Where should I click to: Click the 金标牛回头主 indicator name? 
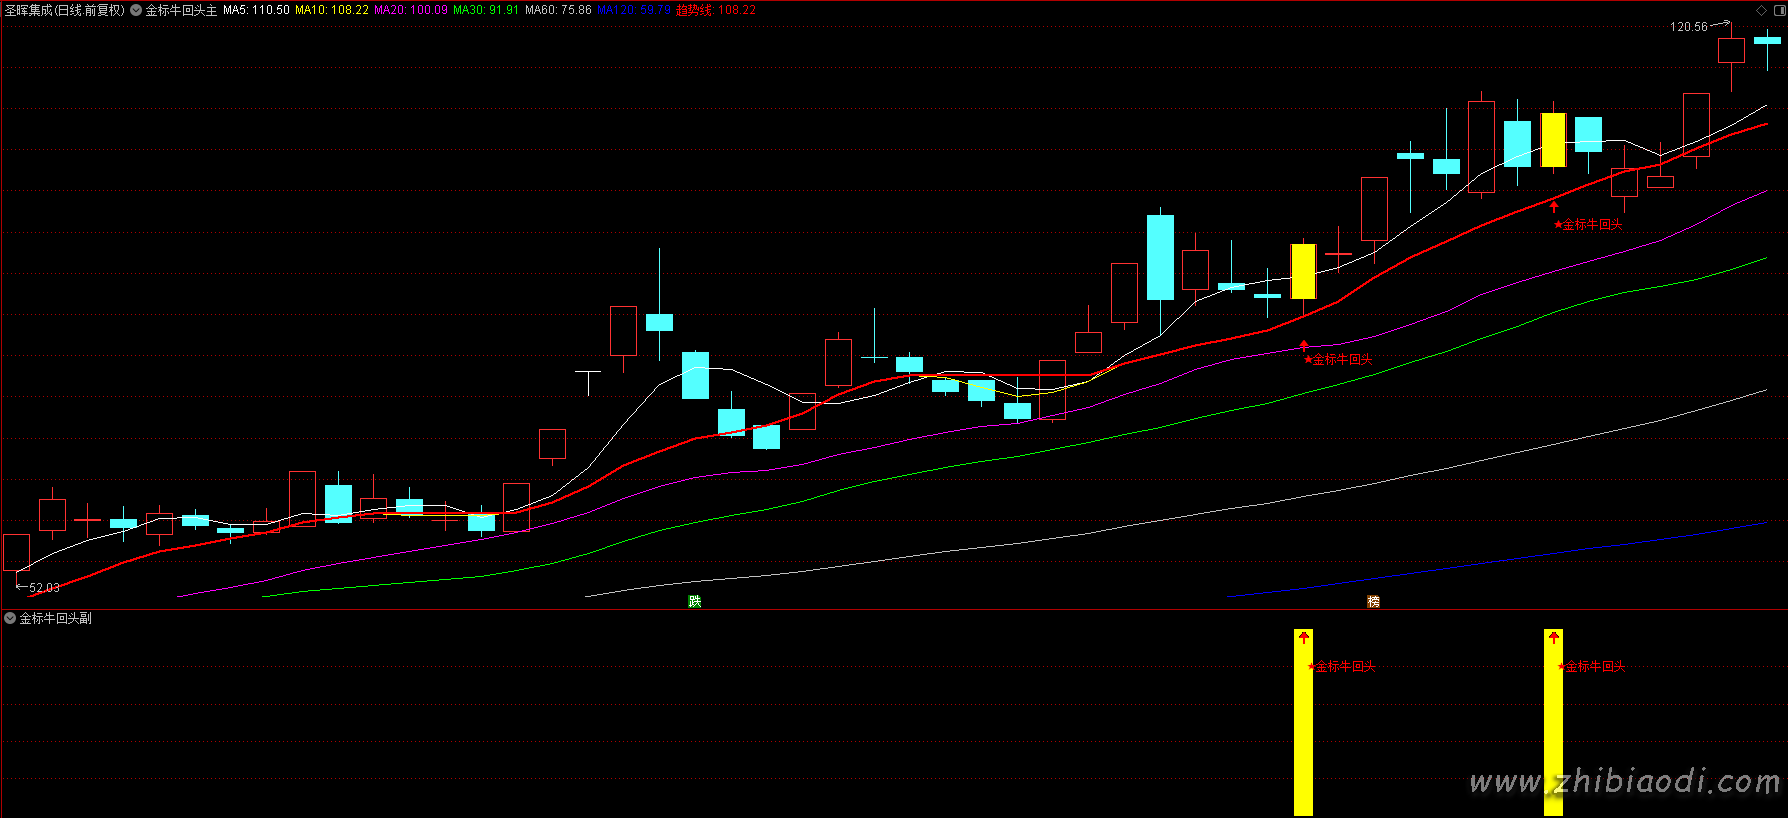click(181, 10)
